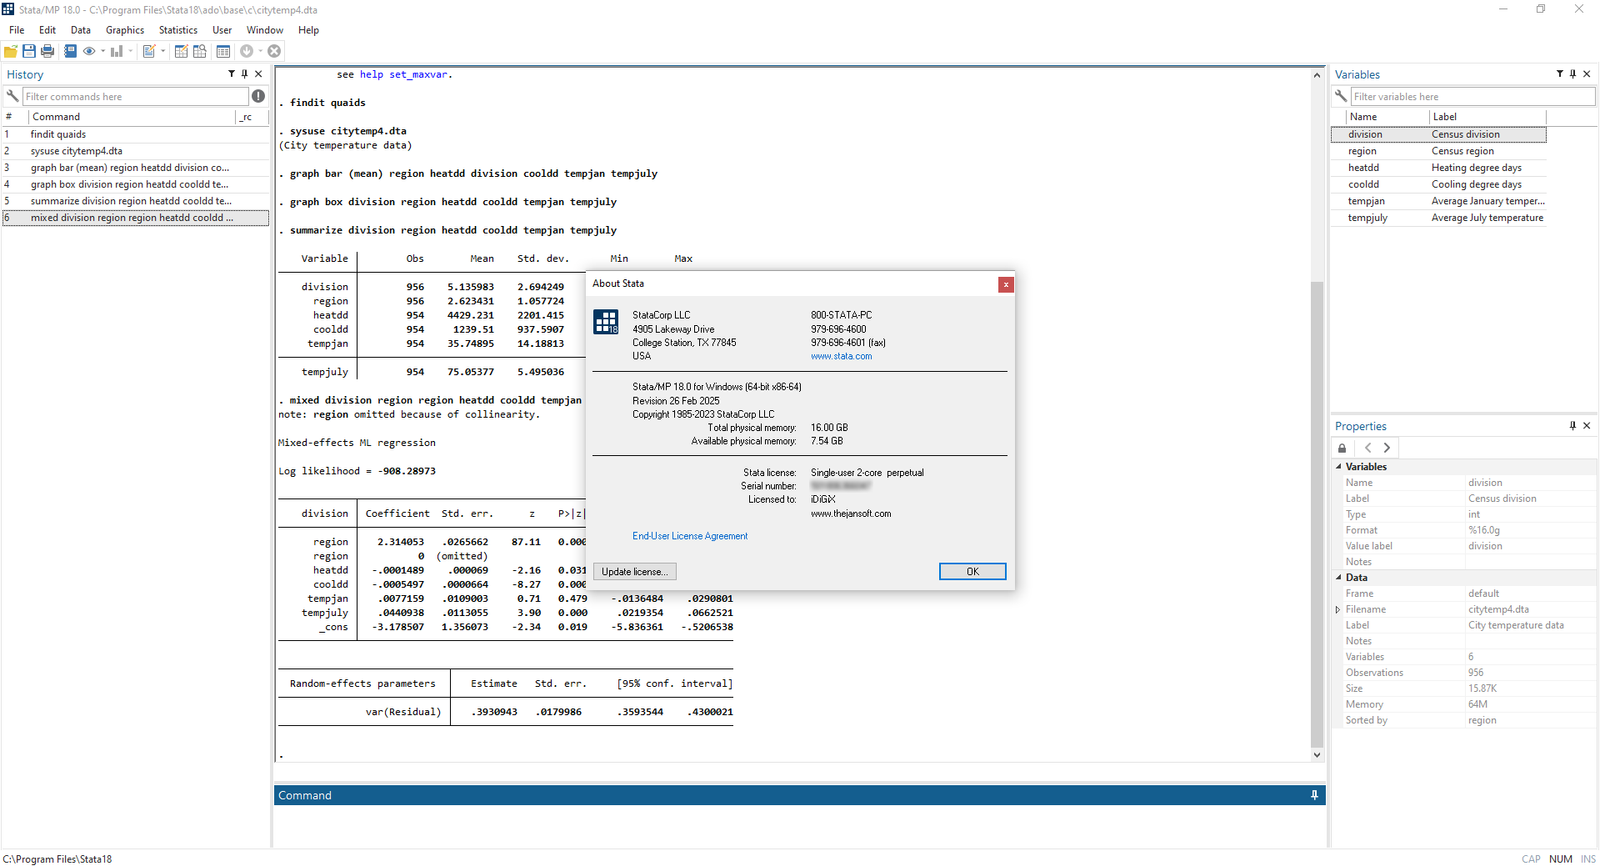
Task: Open the Edit menu
Action: 47,30
